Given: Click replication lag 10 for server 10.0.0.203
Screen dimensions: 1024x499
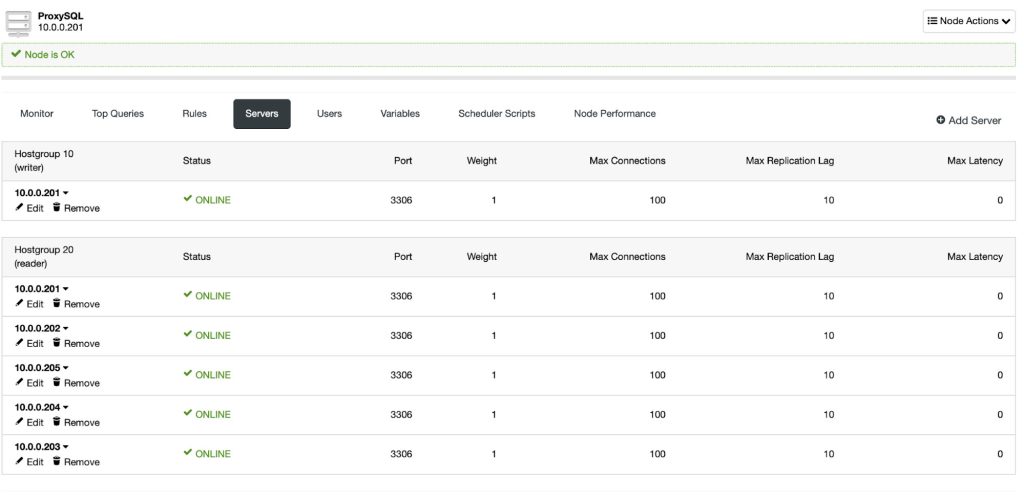Looking at the screenshot, I should [x=828, y=454].
